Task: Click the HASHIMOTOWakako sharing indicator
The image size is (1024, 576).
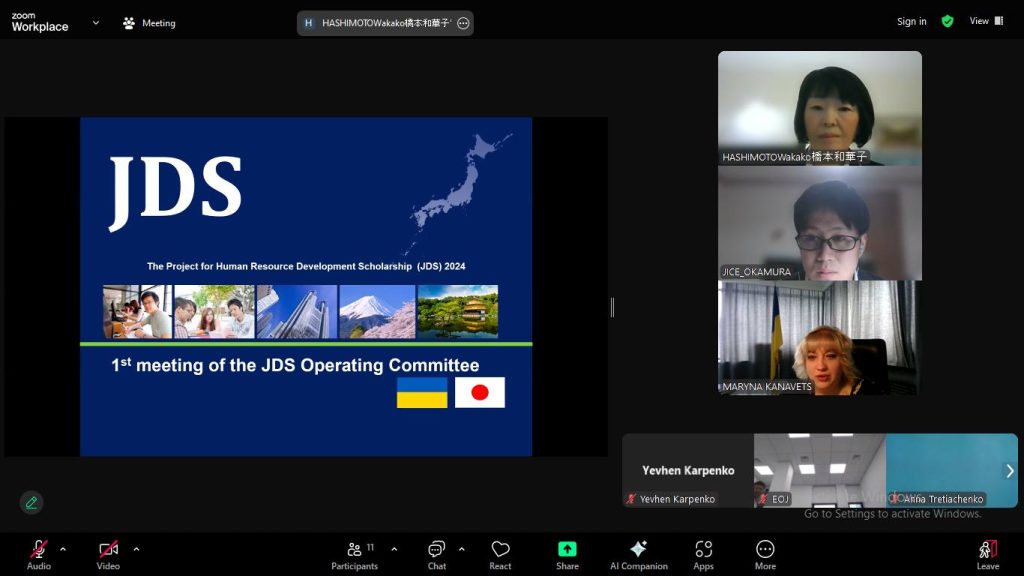Action: point(385,23)
